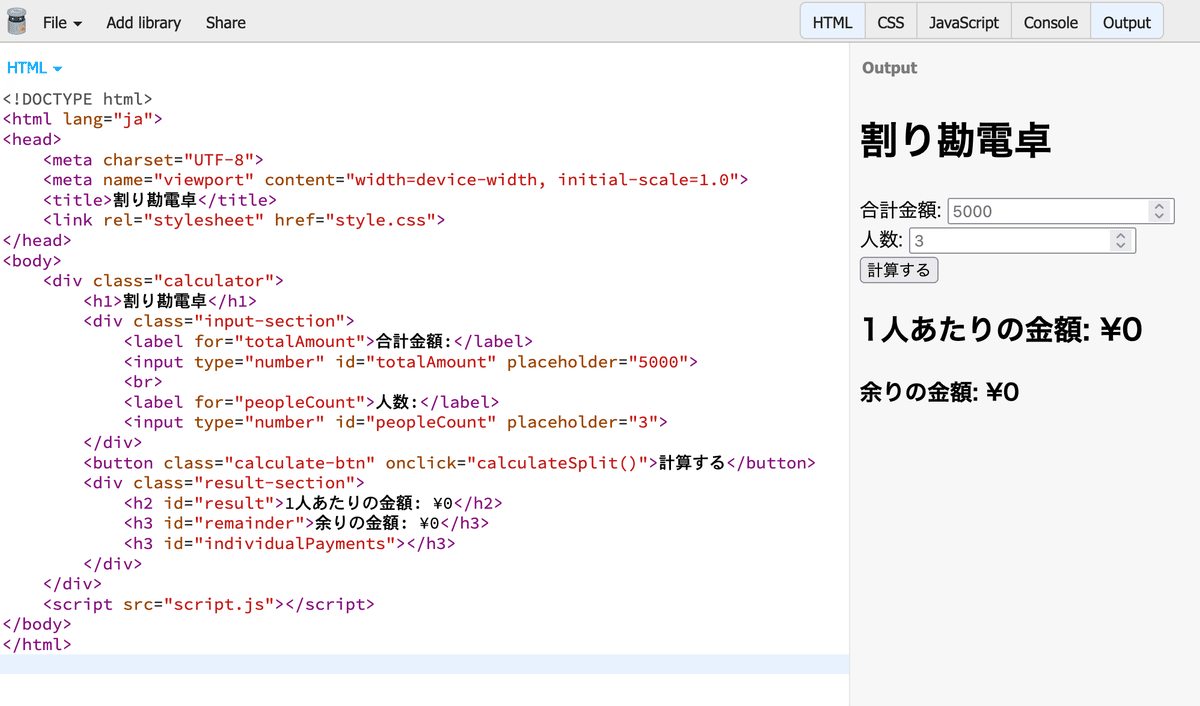Show the JavaScript panel
Image resolution: width=1200 pixels, height=706 pixels.
(964, 22)
